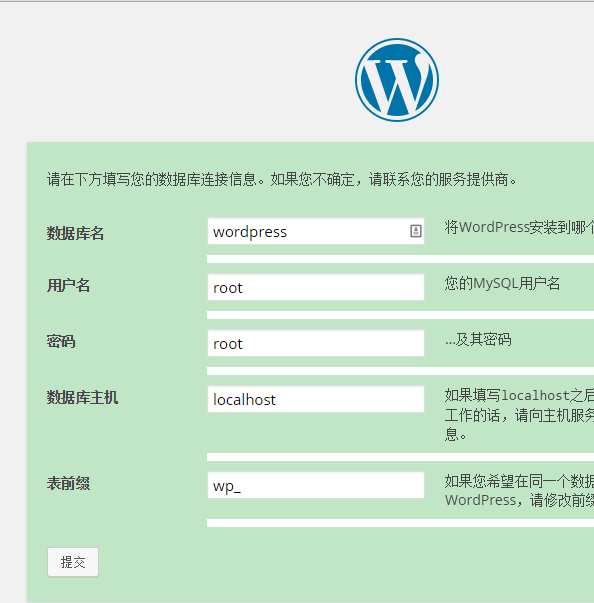
Task: Click the autofill contact icon in database name field
Action: pyautogui.click(x=416, y=231)
